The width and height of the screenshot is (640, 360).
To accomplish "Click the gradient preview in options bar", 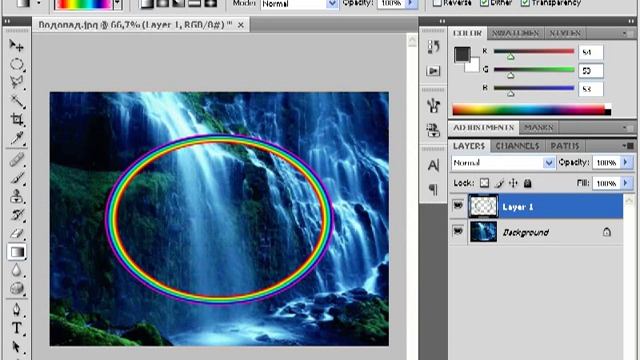I will coord(84,4).
